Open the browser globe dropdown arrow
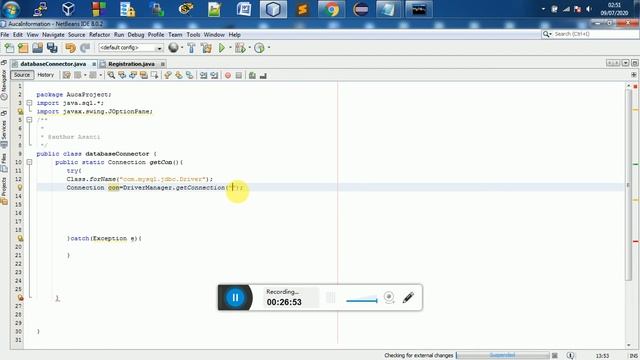640x360 pixels. coord(182,48)
